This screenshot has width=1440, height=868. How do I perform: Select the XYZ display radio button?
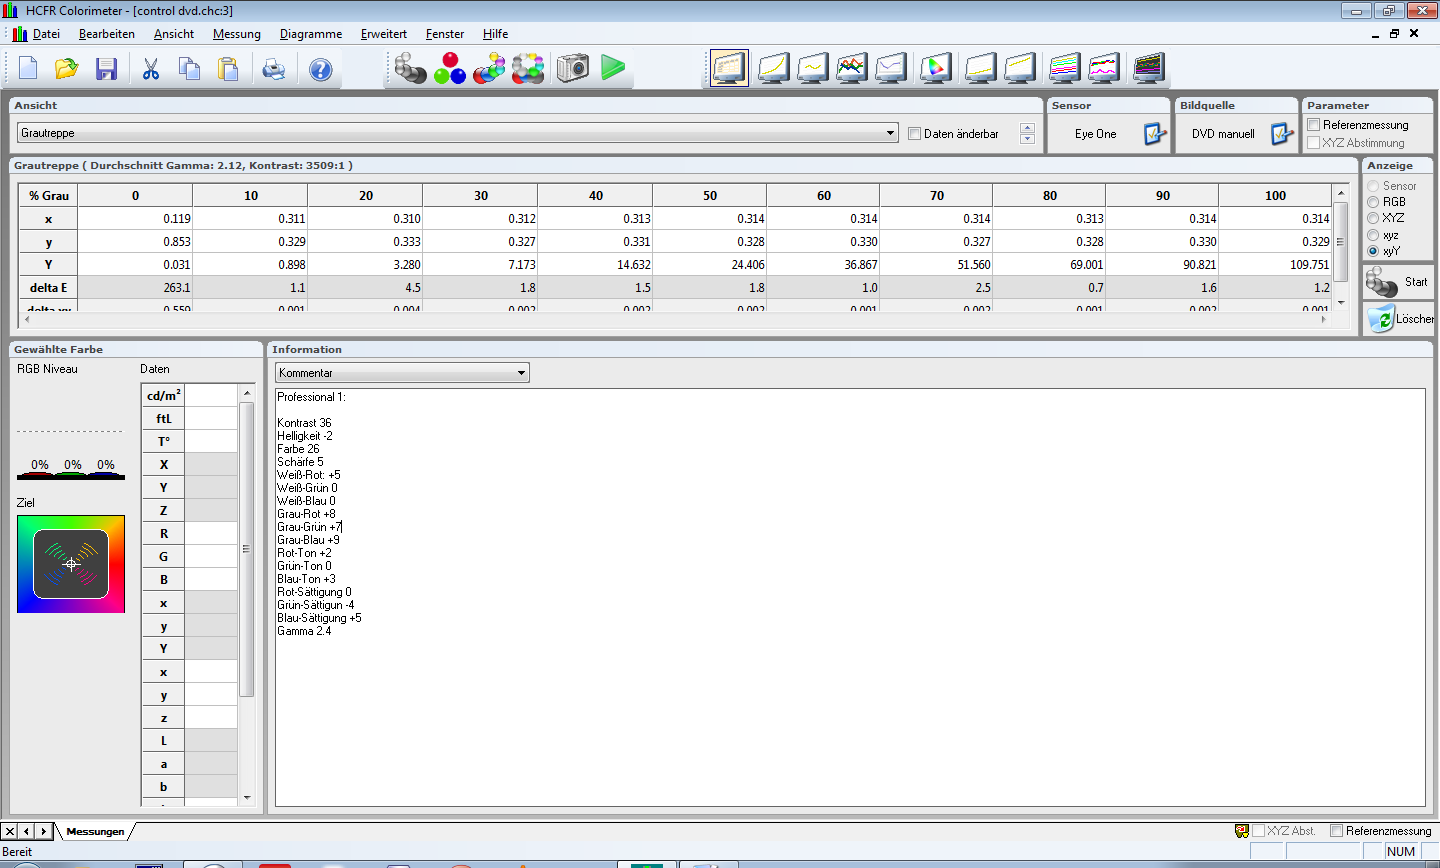click(x=1373, y=218)
